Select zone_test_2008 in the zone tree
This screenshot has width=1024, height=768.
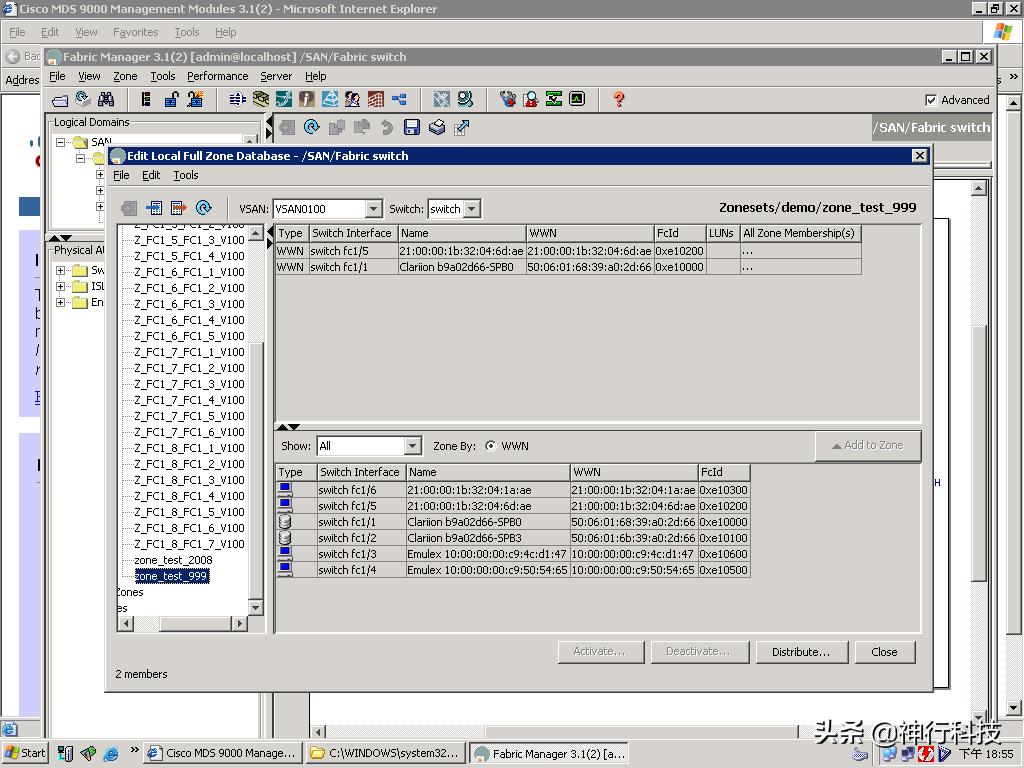(173, 560)
